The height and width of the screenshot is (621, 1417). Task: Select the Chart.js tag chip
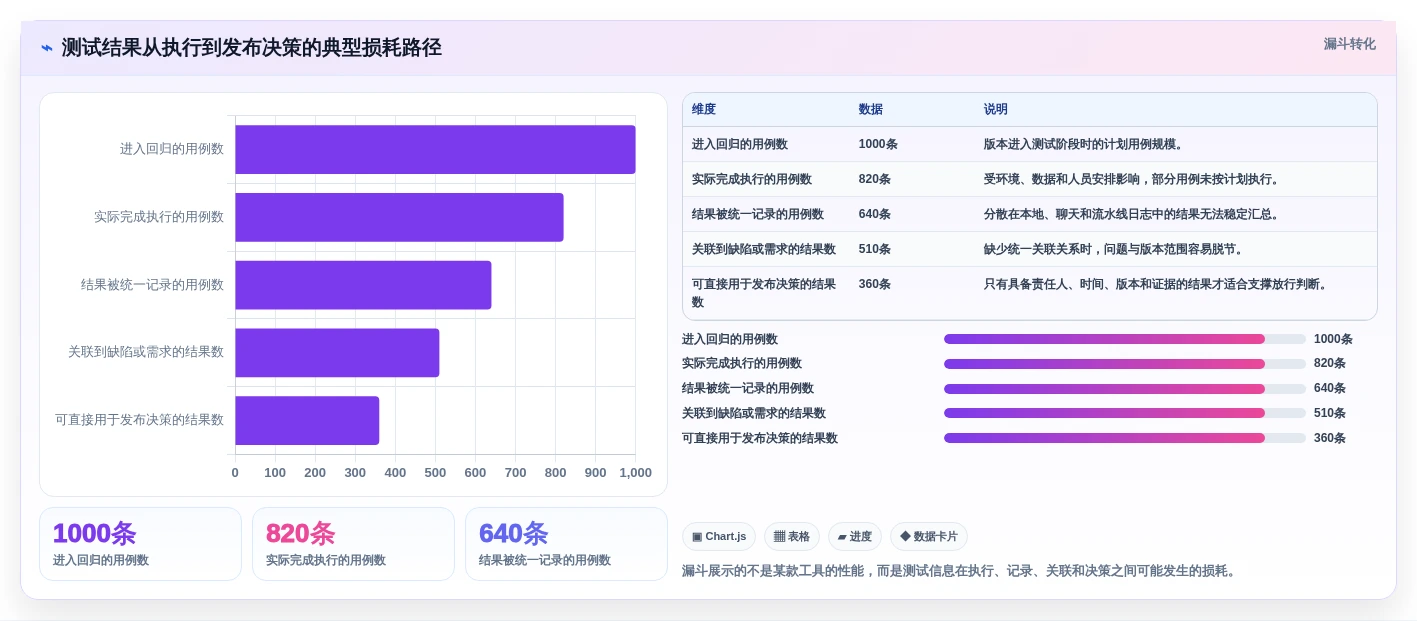pyautogui.click(x=719, y=537)
